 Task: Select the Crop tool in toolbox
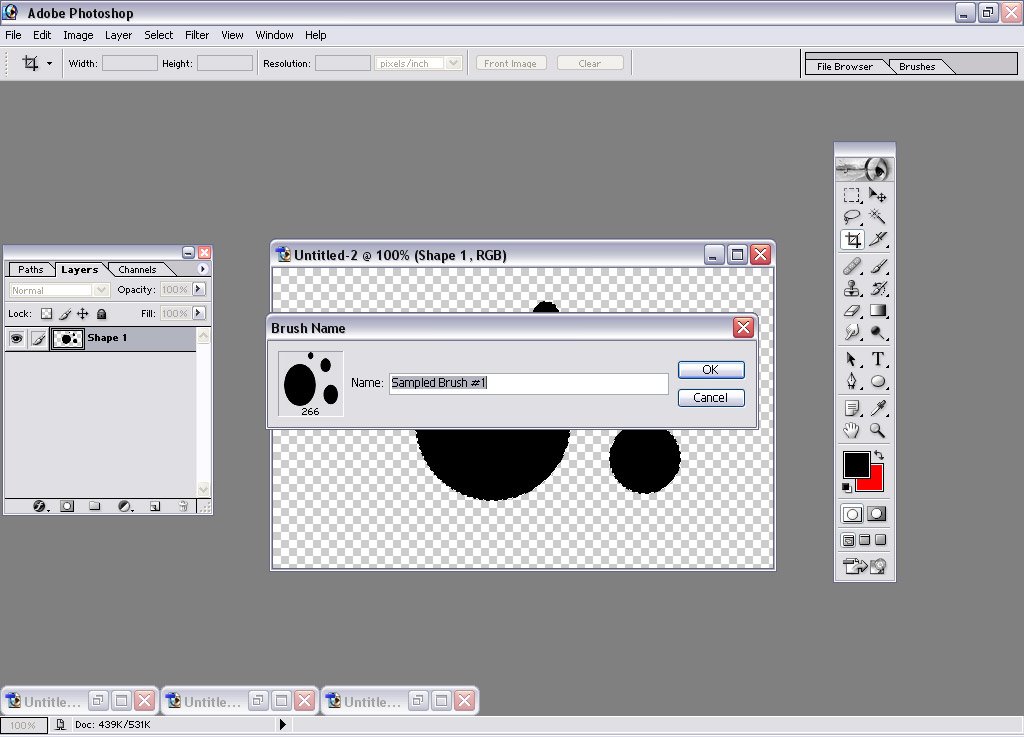click(x=852, y=240)
